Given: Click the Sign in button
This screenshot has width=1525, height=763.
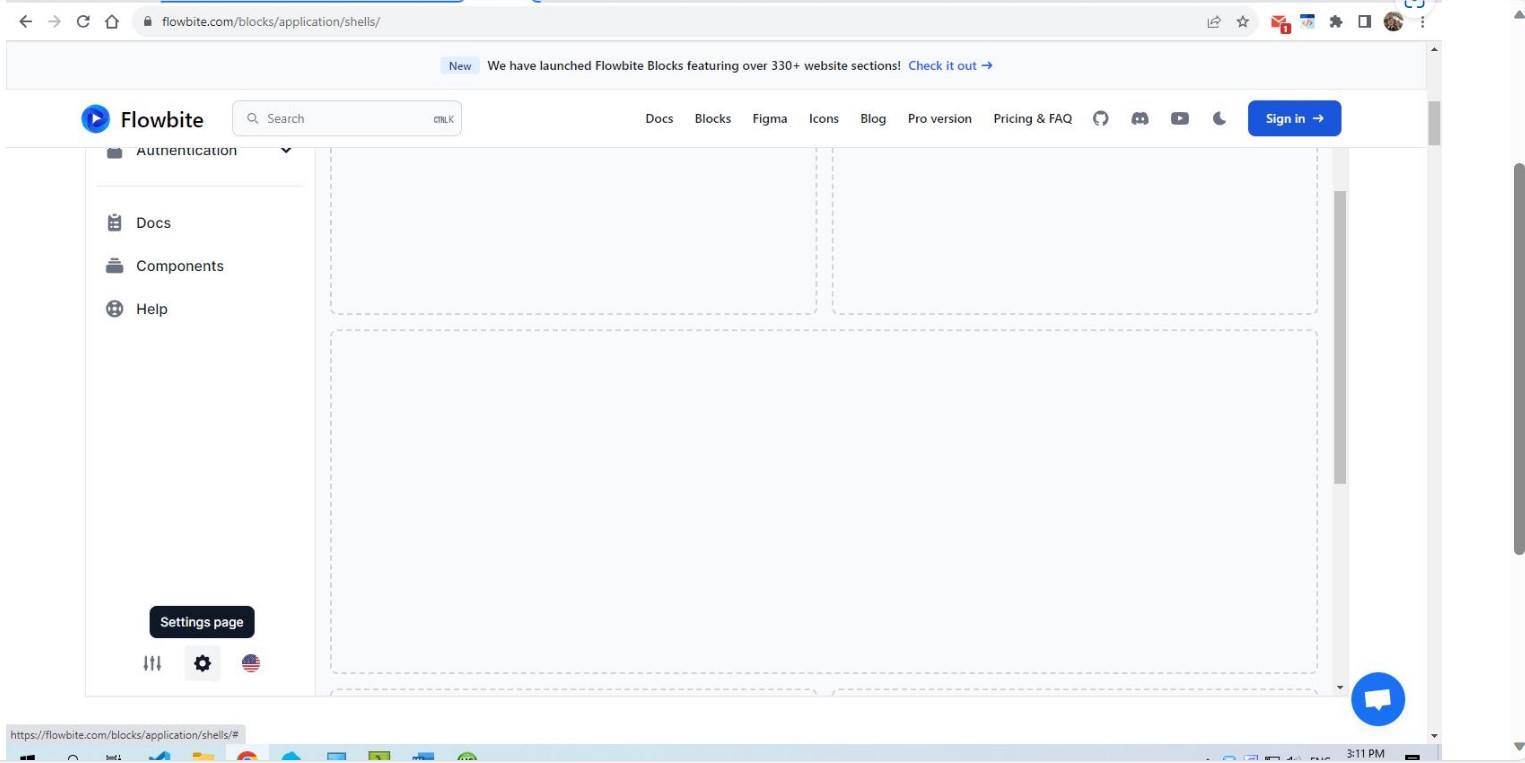Looking at the screenshot, I should point(1294,119).
